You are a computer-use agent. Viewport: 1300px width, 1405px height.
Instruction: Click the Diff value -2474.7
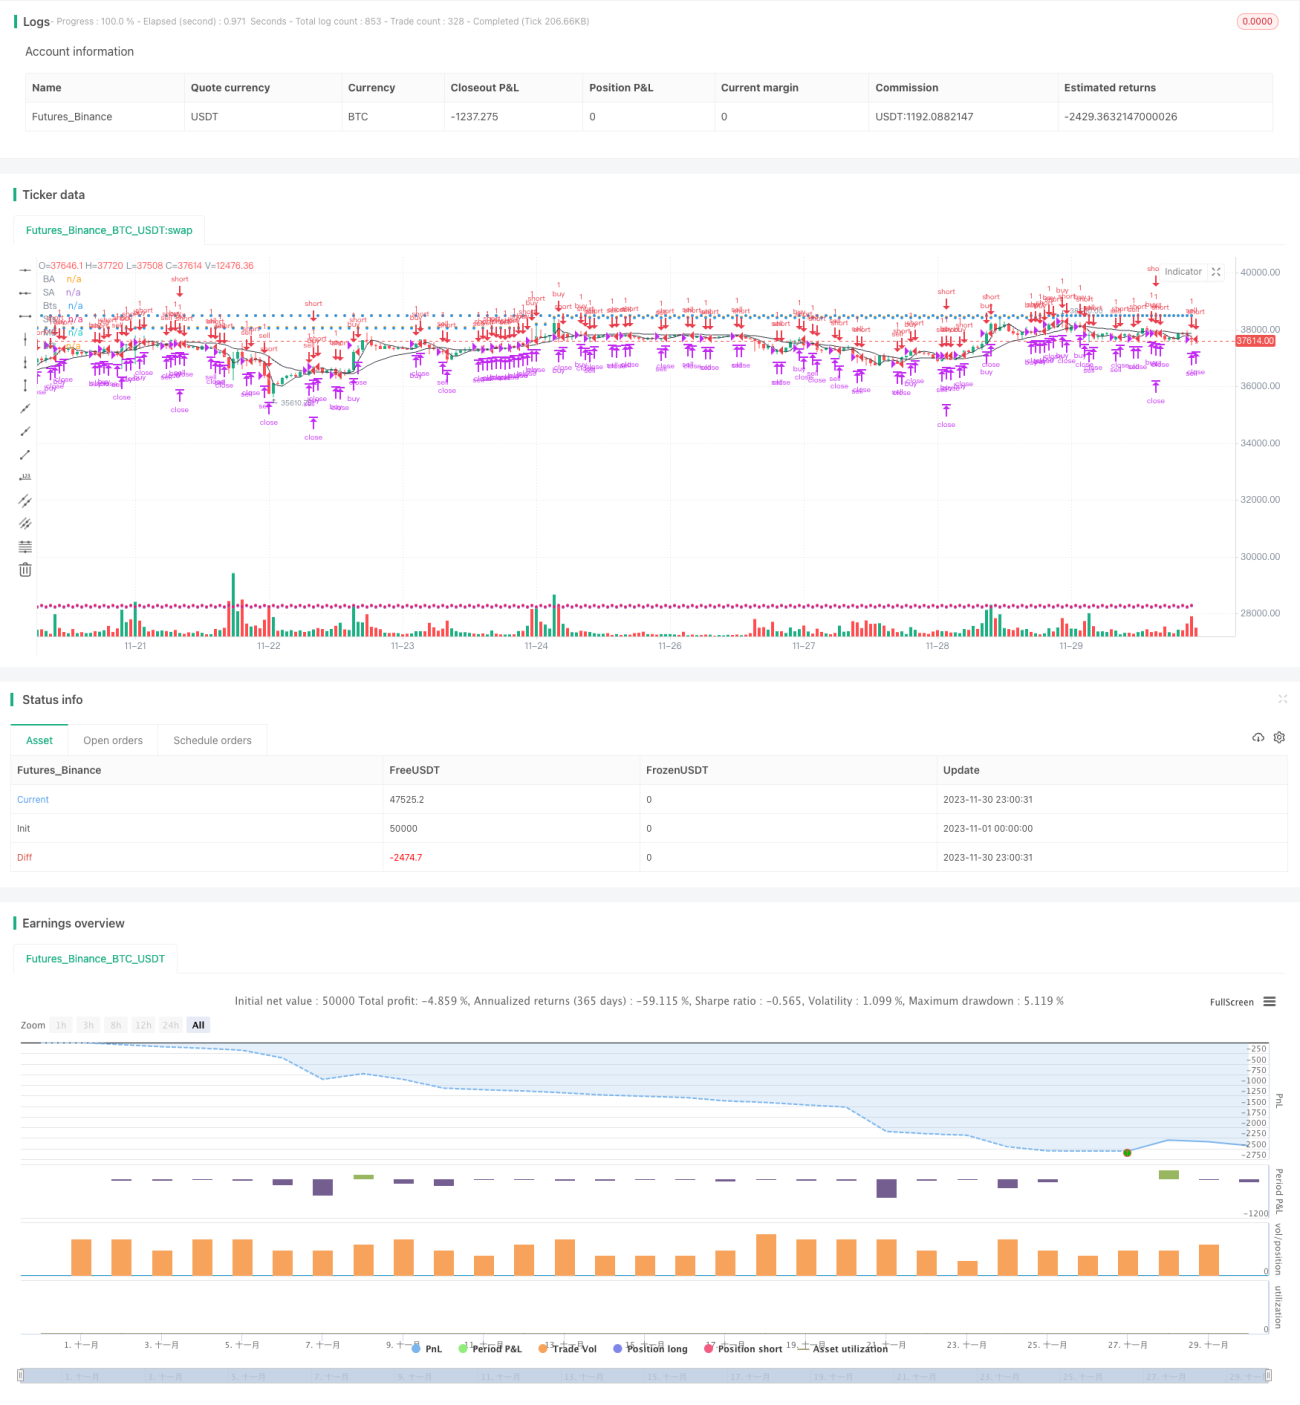click(x=406, y=857)
